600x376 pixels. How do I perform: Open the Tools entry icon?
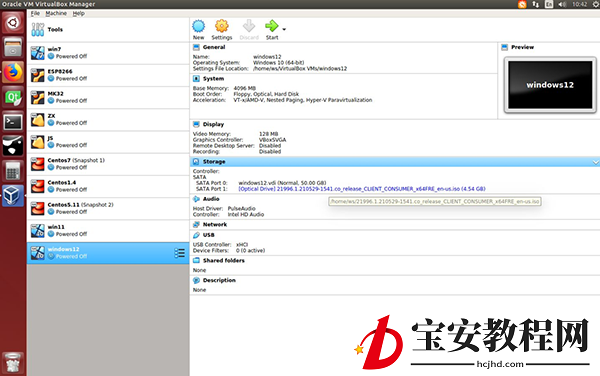[x=38, y=29]
